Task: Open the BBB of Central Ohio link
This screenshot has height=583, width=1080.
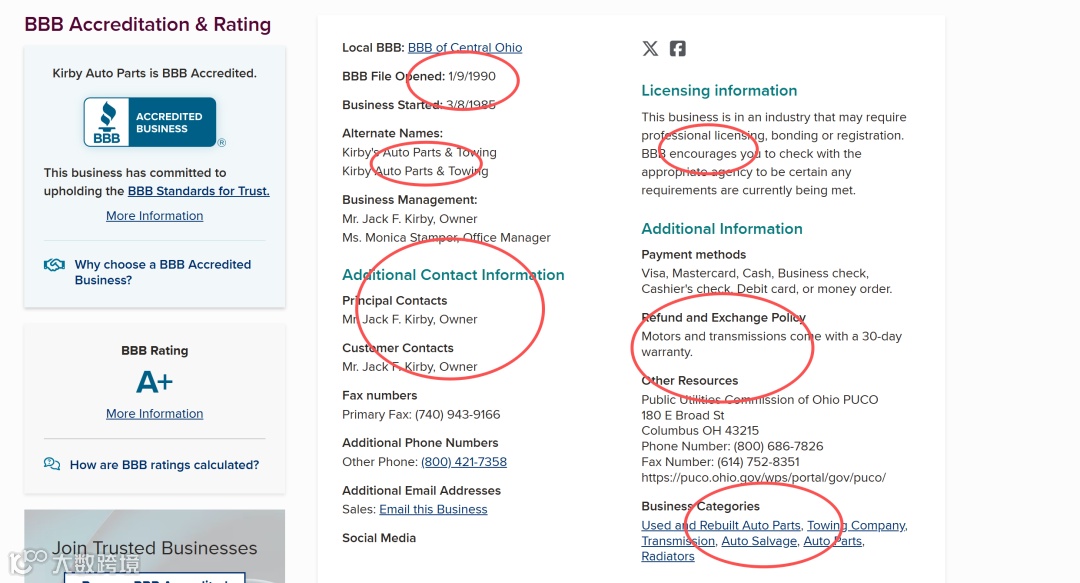Action: [x=465, y=47]
